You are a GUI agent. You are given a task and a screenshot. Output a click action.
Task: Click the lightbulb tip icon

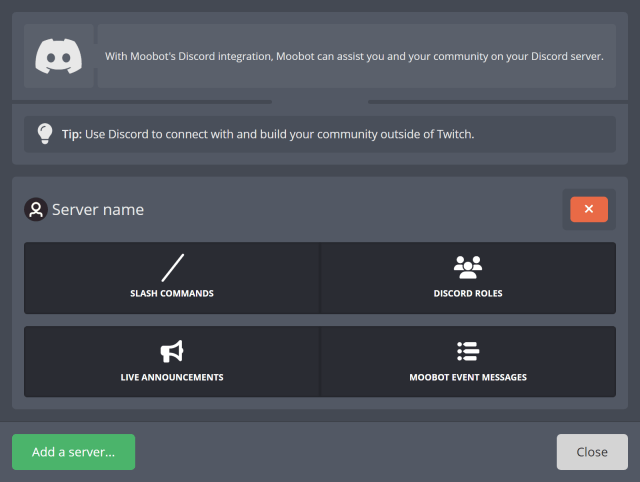pyautogui.click(x=45, y=134)
